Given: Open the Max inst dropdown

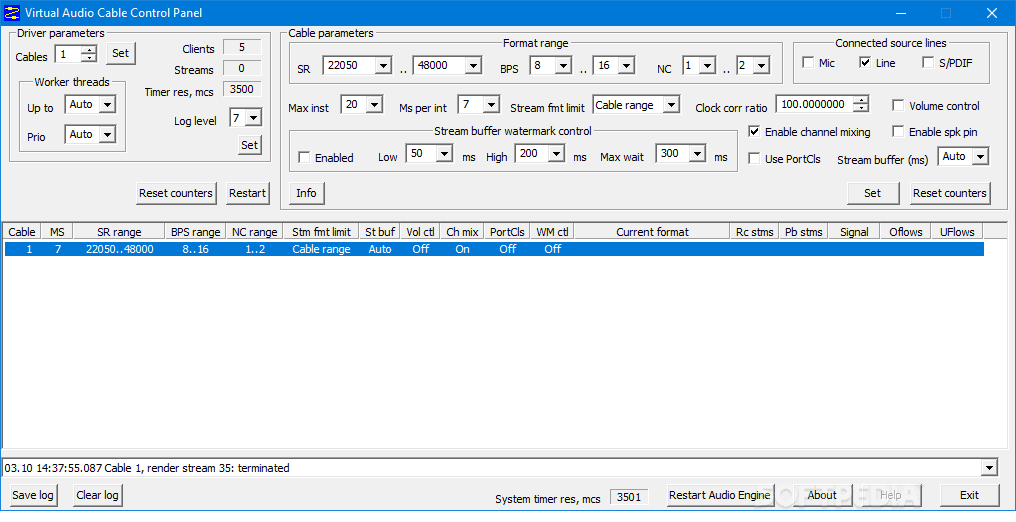Looking at the screenshot, I should [373, 104].
